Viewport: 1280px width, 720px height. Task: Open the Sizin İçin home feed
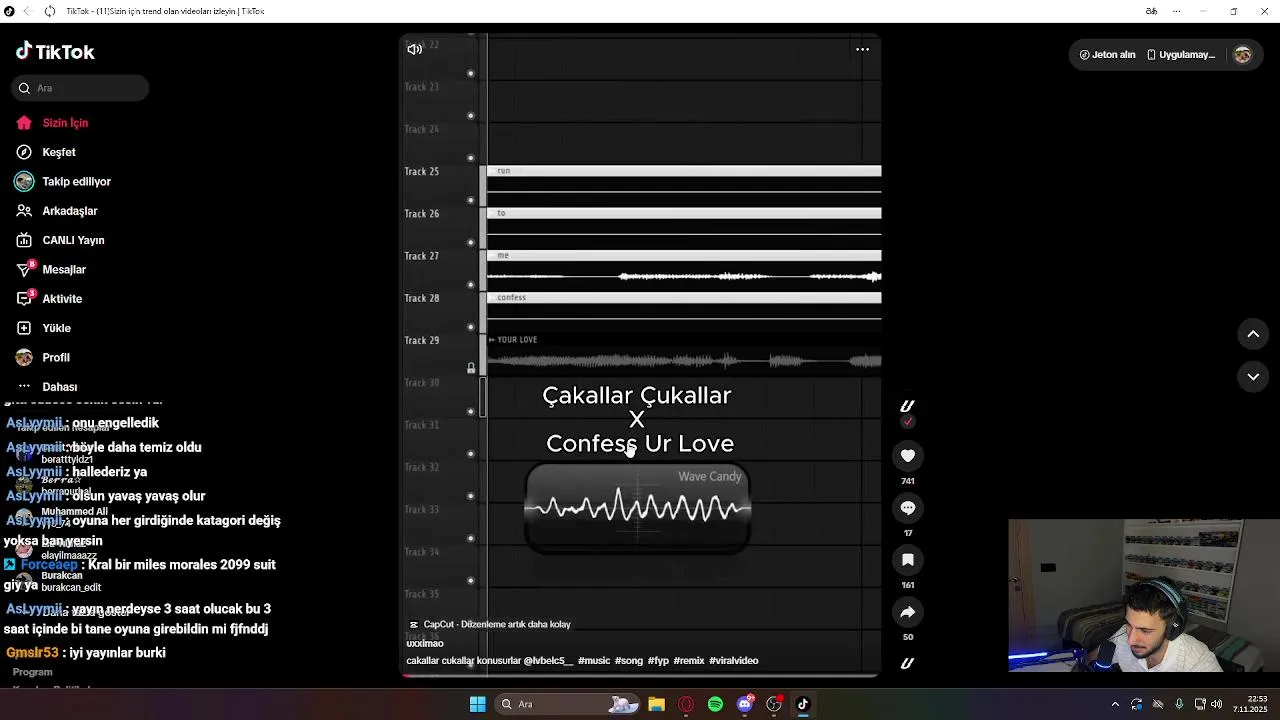(65, 123)
